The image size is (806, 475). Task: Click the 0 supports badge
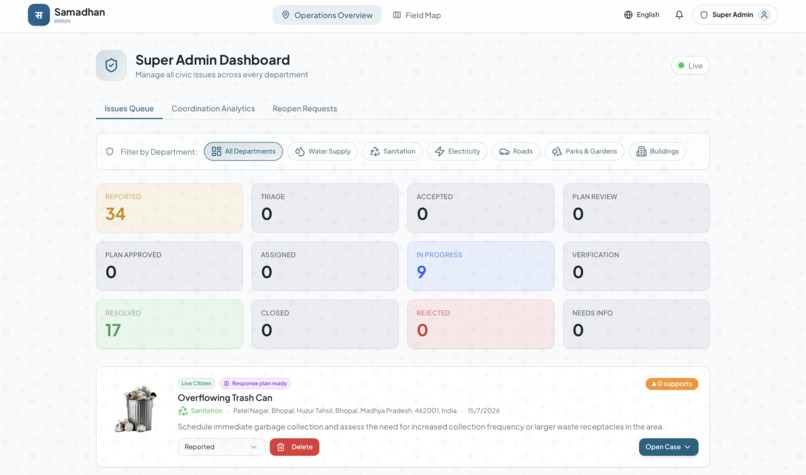pos(672,383)
